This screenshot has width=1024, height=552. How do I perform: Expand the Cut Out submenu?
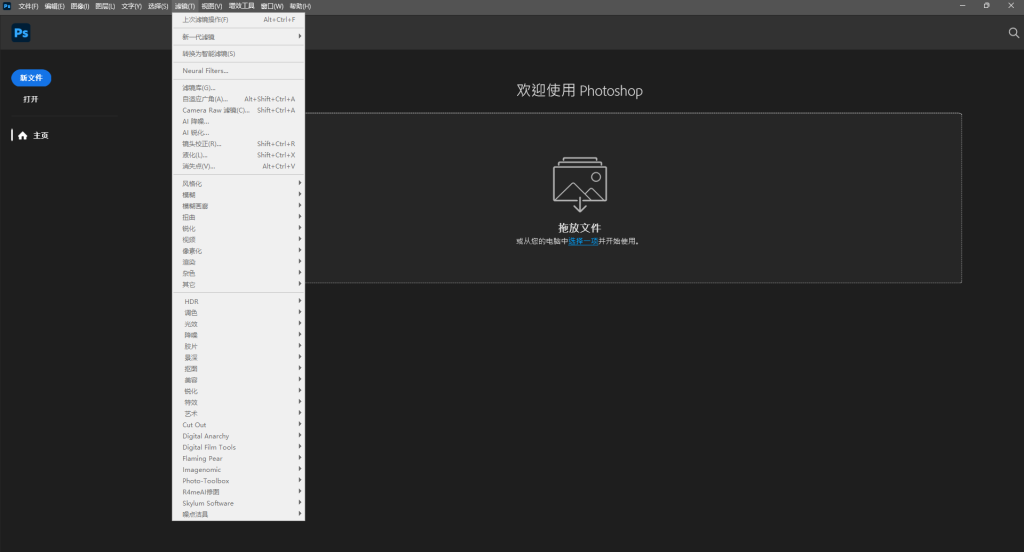point(238,425)
